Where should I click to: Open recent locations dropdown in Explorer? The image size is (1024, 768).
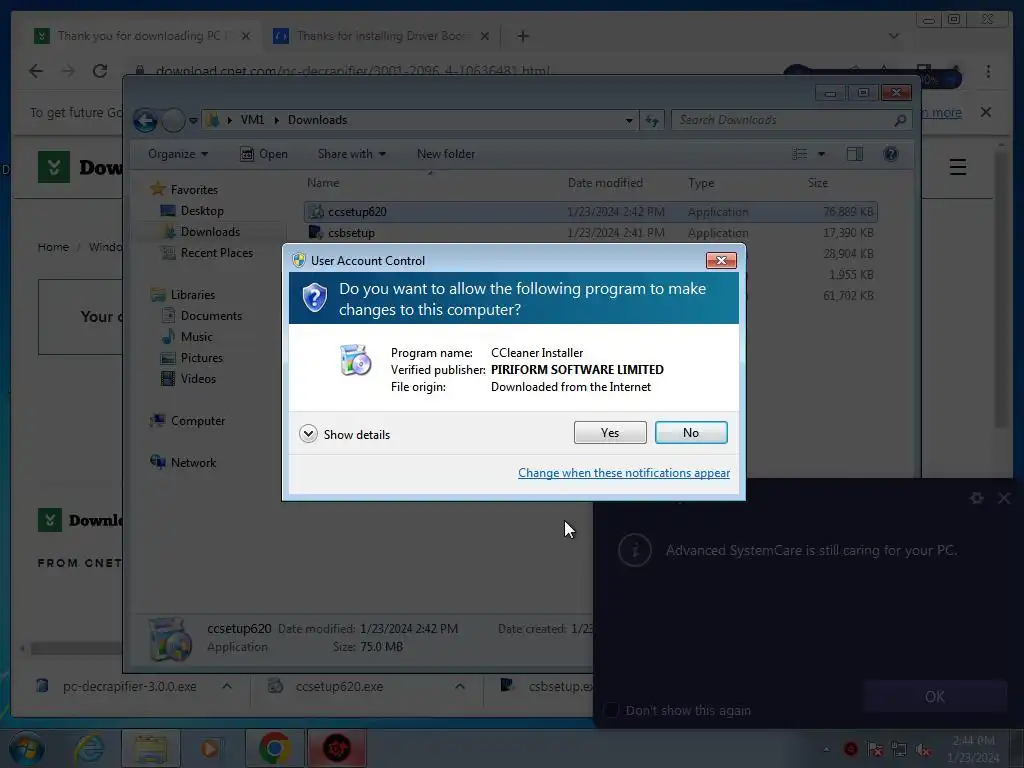(x=193, y=121)
